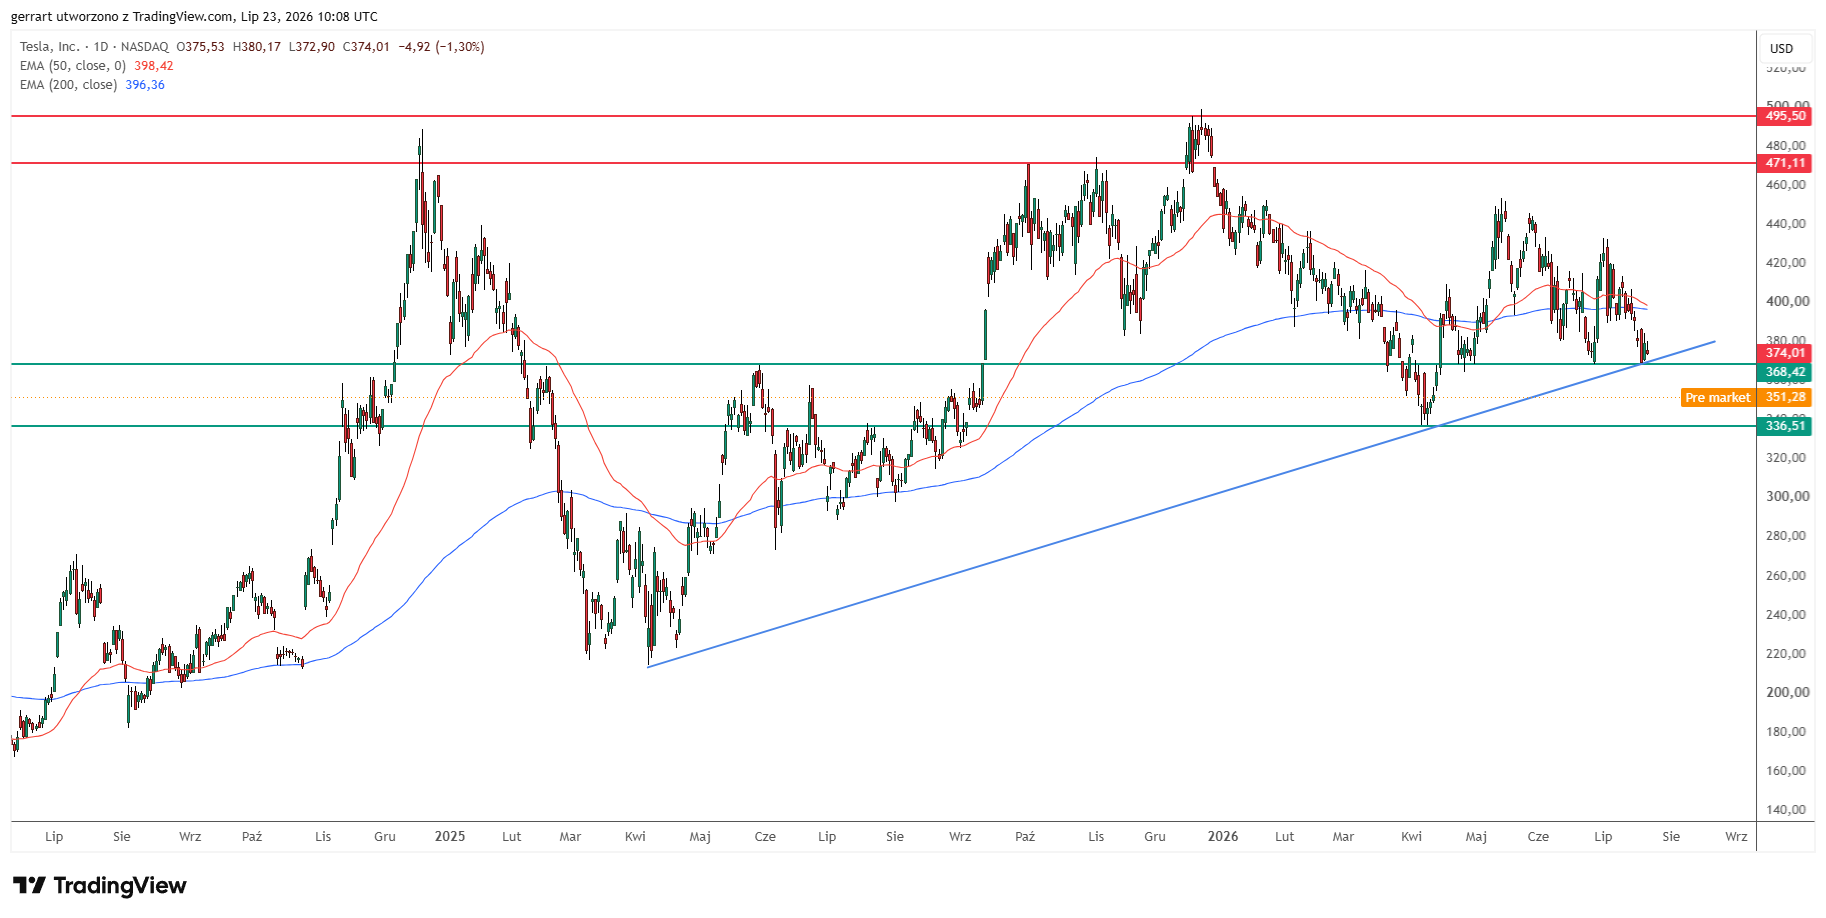
Task: Click the red 374,01 last price tag
Action: pos(1785,353)
